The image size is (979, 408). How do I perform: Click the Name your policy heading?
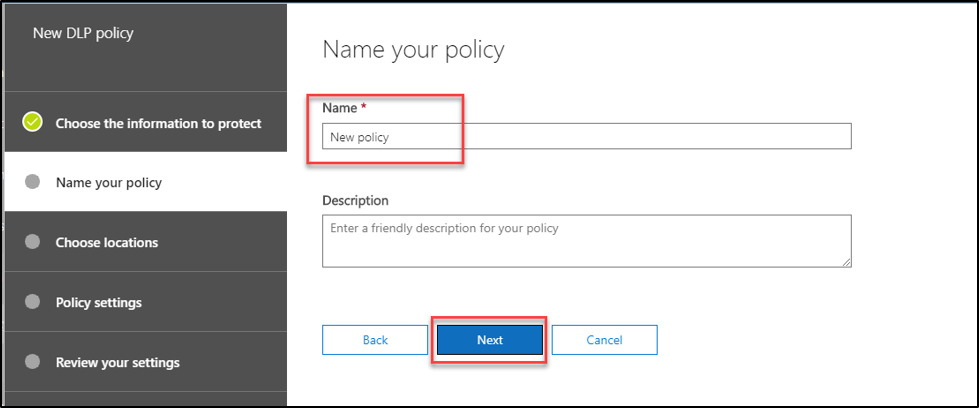(x=413, y=49)
